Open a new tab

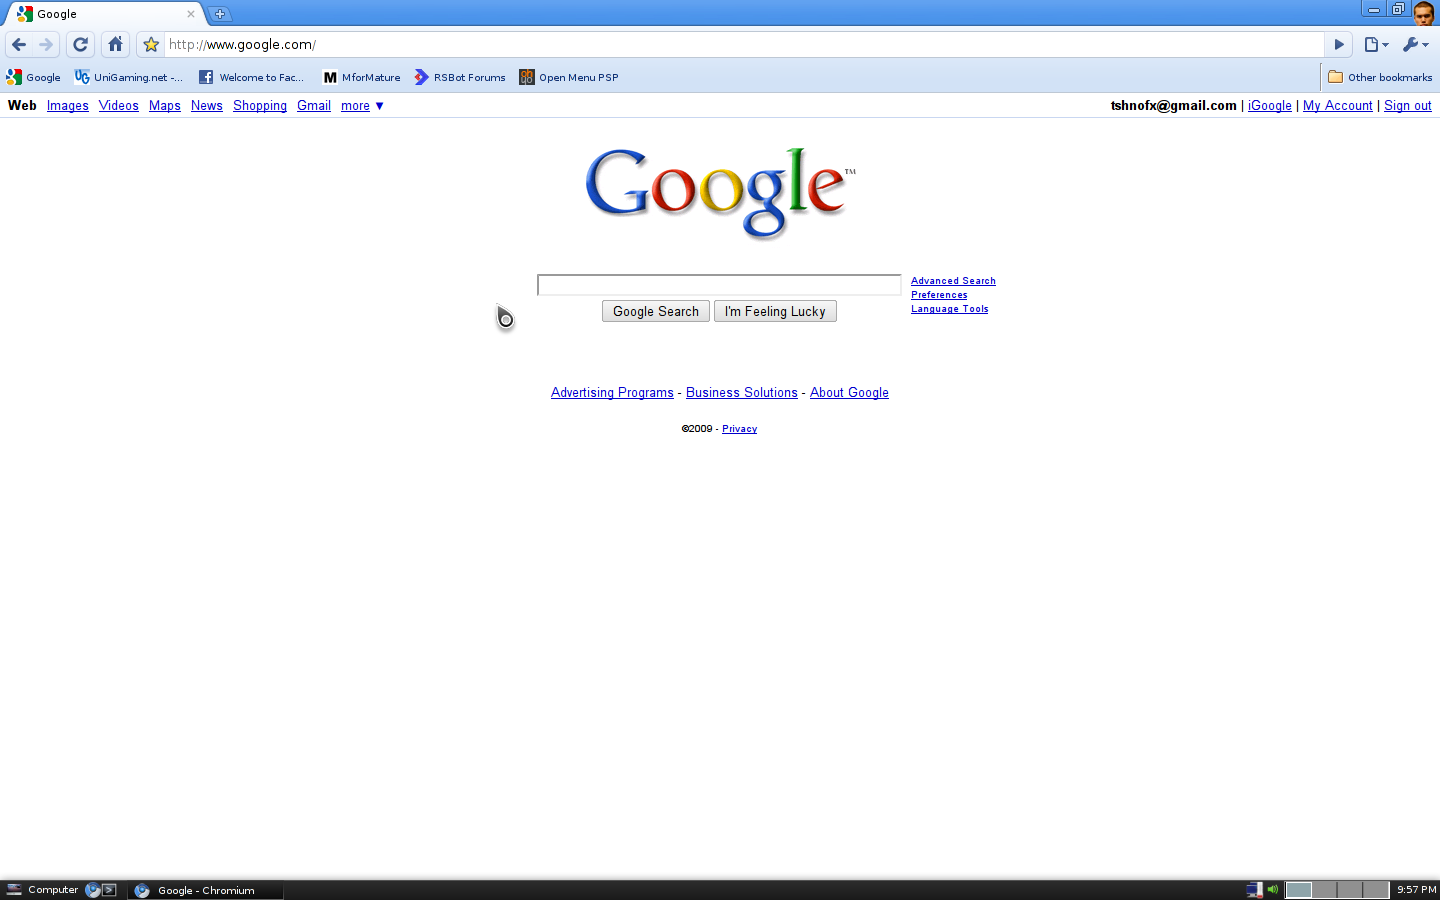pyautogui.click(x=220, y=14)
